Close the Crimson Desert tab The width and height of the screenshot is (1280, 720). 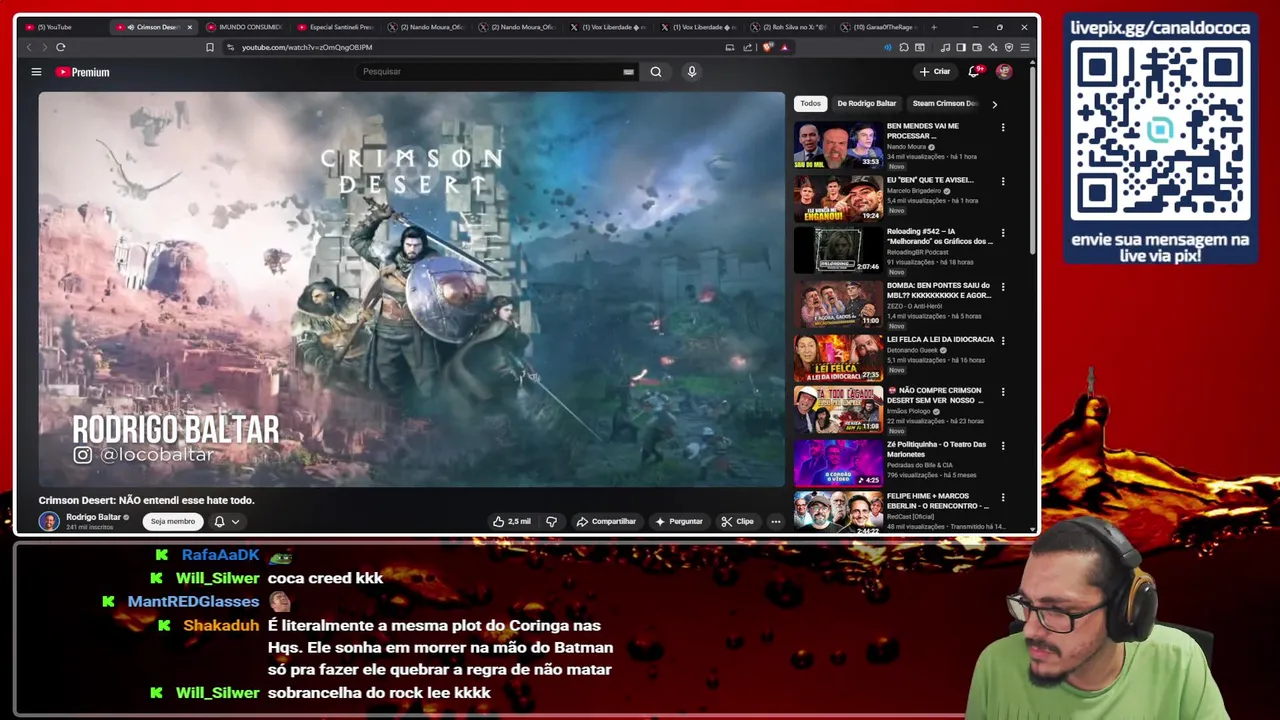(189, 27)
